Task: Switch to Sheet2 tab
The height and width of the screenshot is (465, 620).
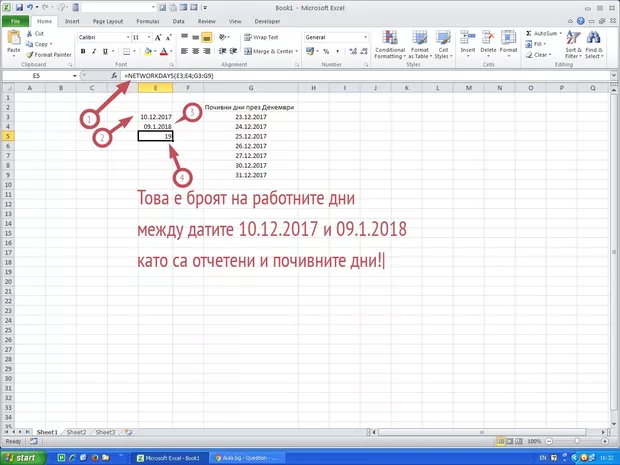Action: (76, 432)
